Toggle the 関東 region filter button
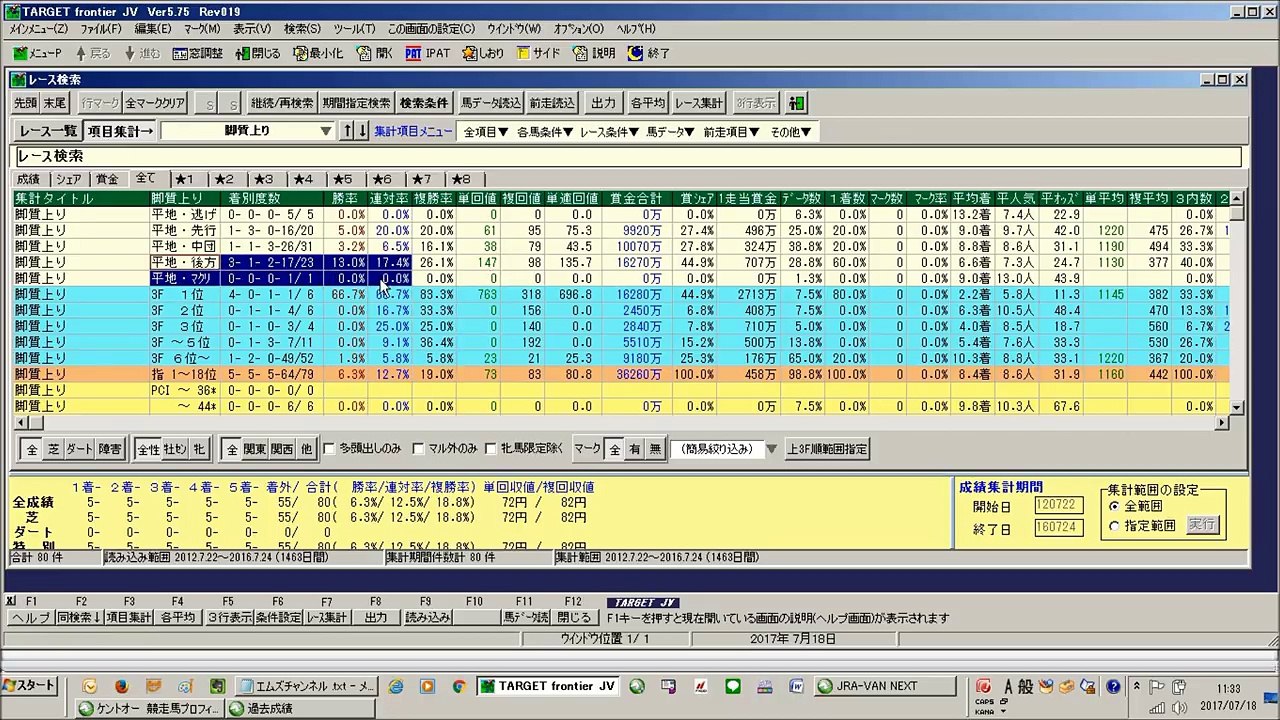 255,450
